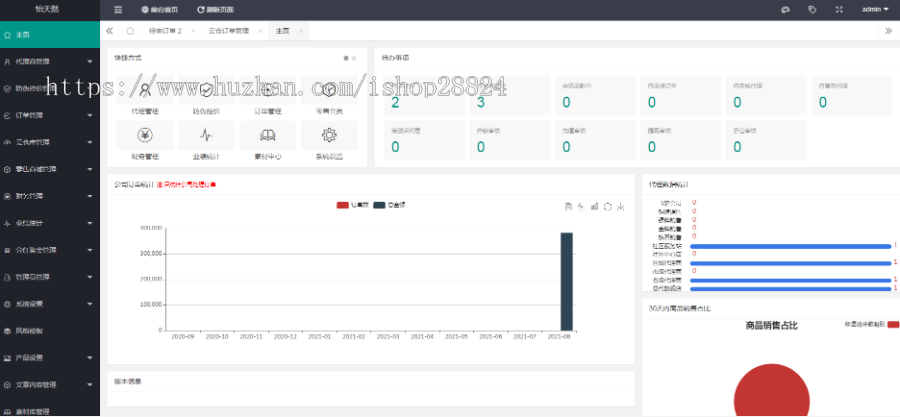
Task: Click the 300,000 y-axis value
Action: (x=151, y=254)
